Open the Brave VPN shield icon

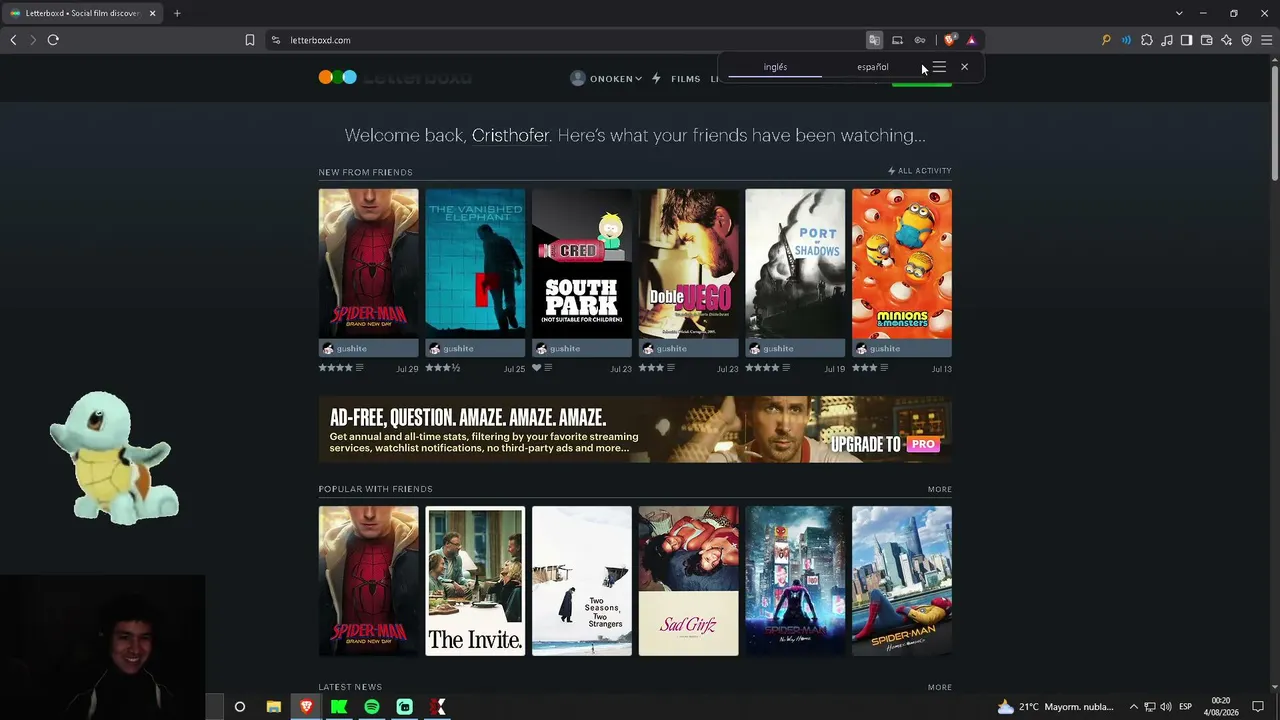(1247, 40)
